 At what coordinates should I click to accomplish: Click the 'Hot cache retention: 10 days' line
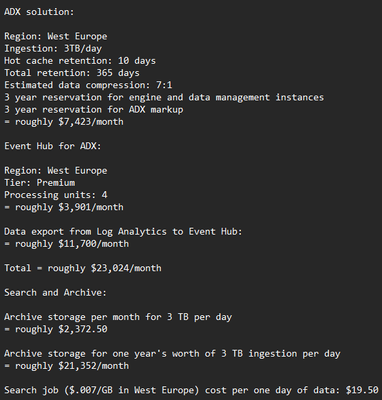tap(80, 61)
